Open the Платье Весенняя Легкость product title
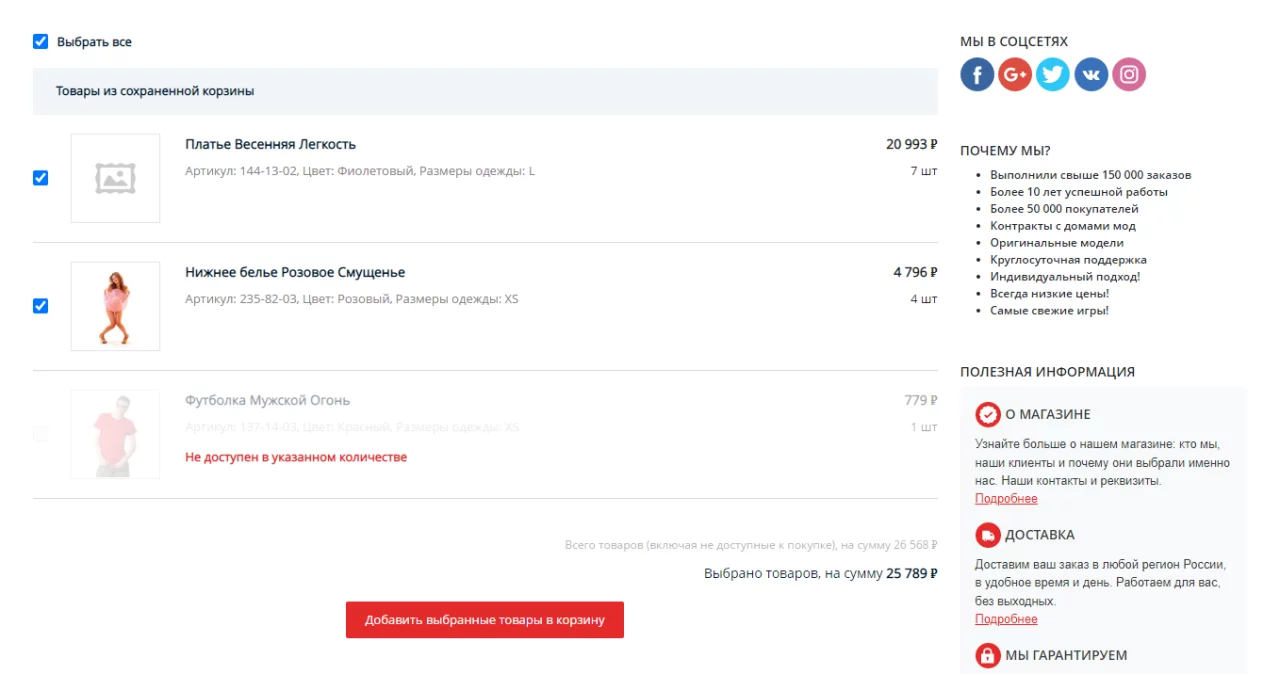Screen dimensions: 1280x674 (x=270, y=144)
